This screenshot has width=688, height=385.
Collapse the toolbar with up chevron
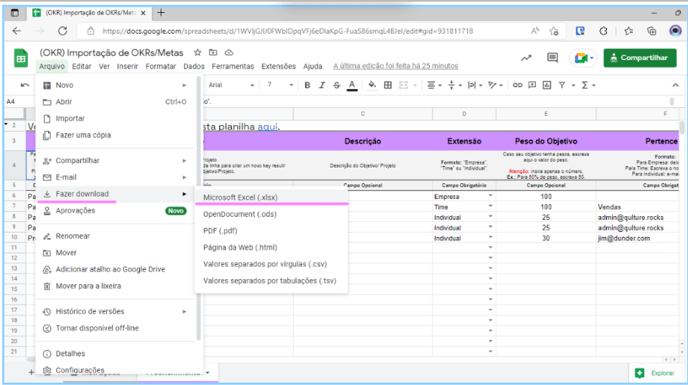675,85
